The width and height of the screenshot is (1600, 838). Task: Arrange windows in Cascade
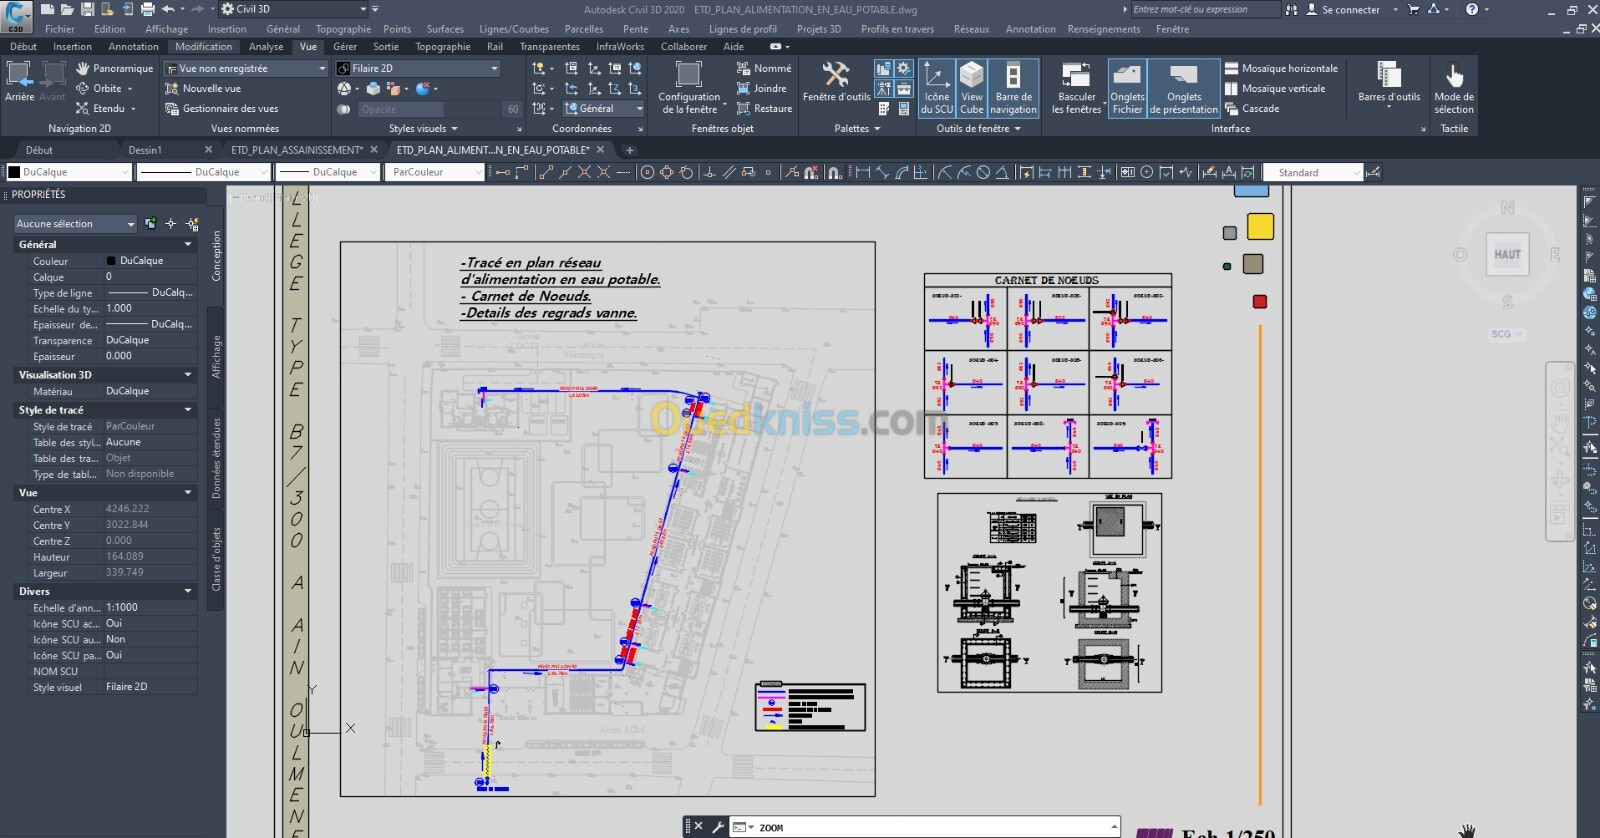pos(1252,108)
